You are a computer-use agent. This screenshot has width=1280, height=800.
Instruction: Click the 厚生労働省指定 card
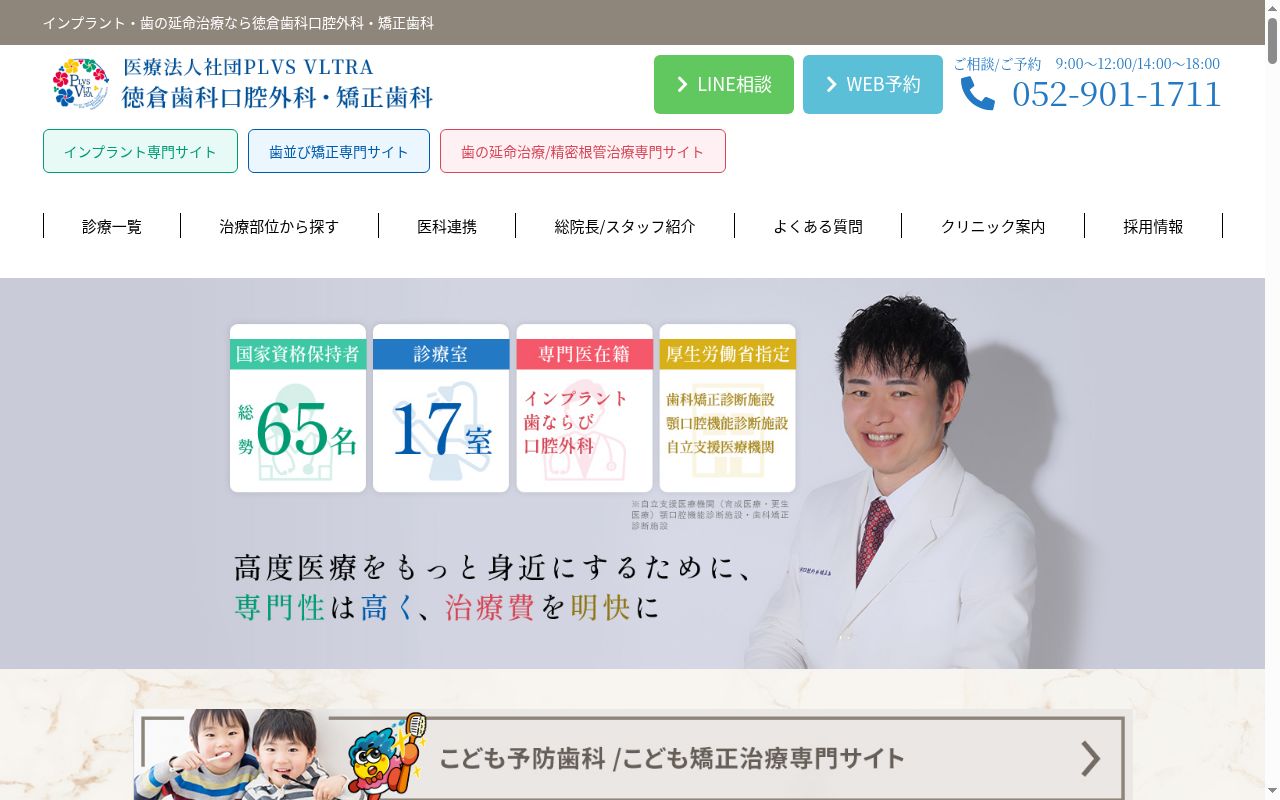(x=727, y=408)
